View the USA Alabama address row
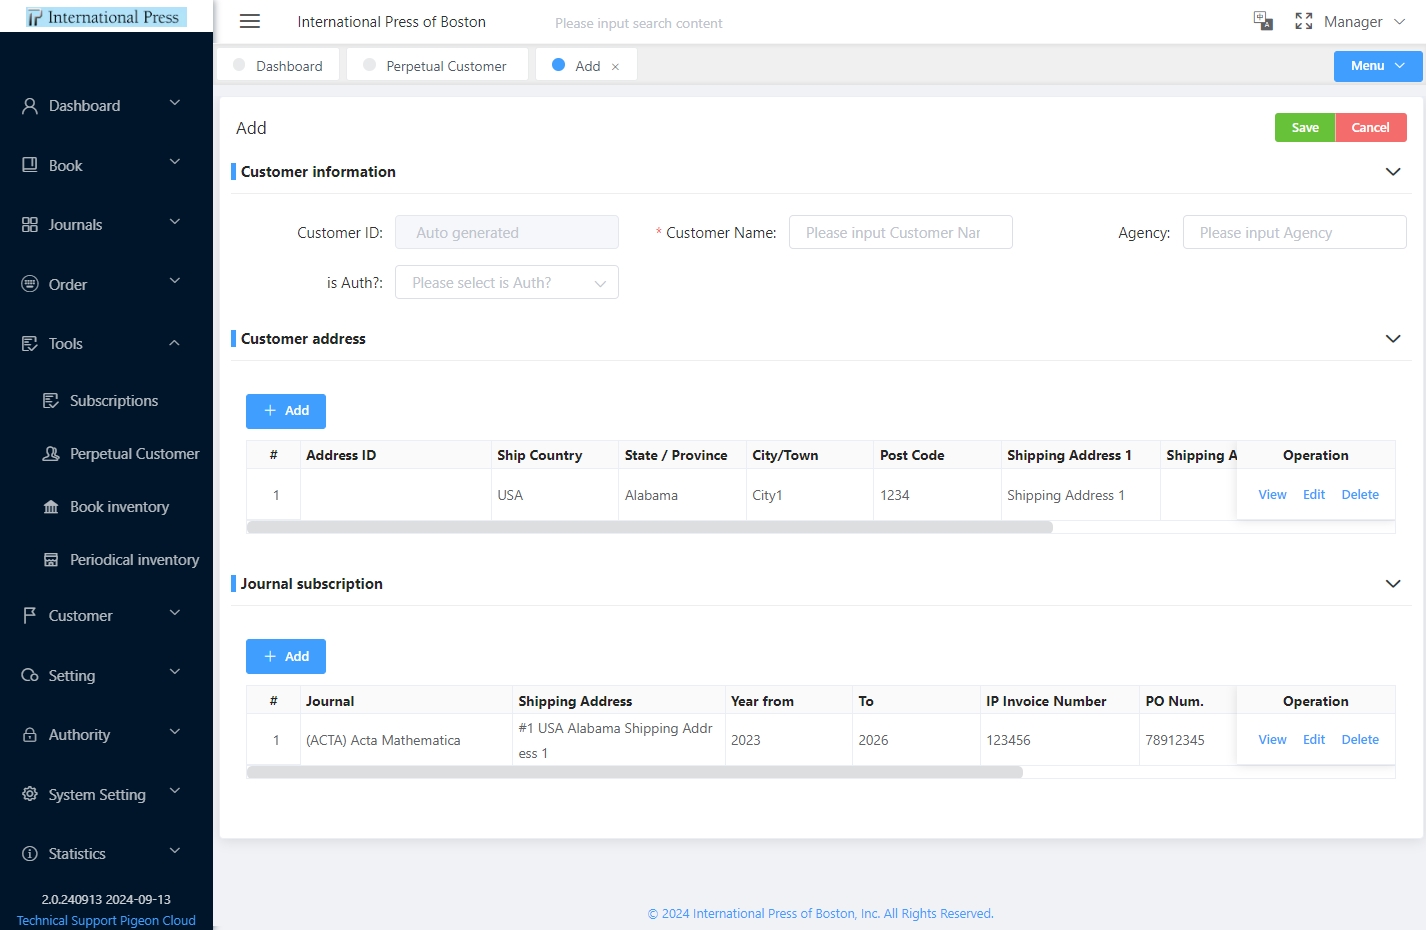The width and height of the screenshot is (1426, 930). (1272, 495)
